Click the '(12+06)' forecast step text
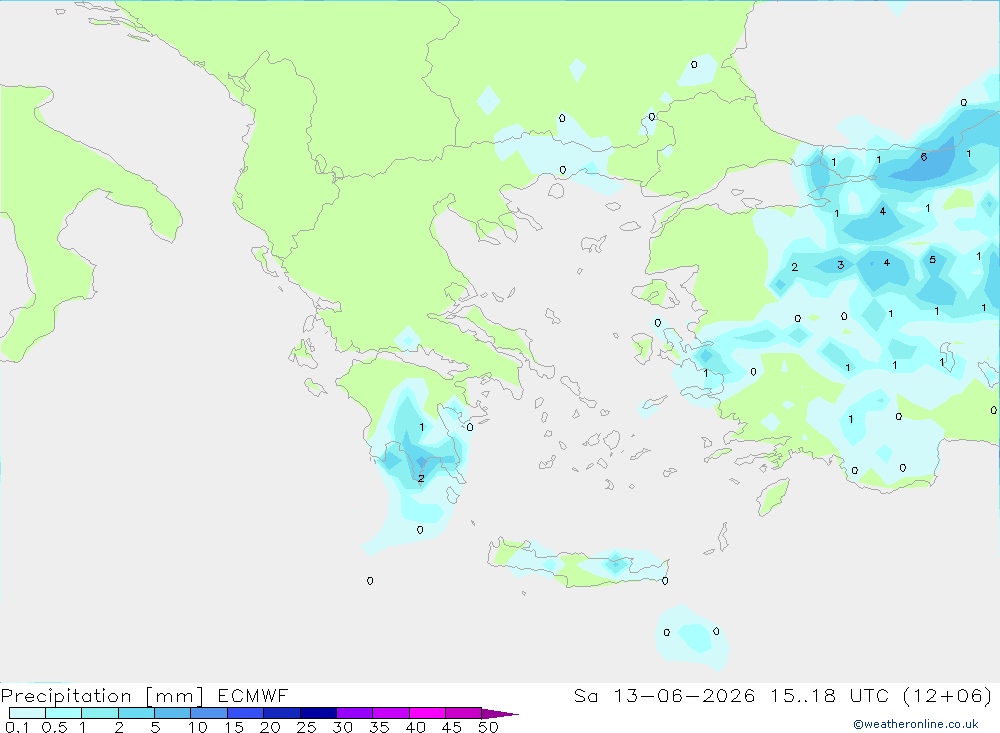Viewport: 1000px width, 733px height. [x=948, y=695]
